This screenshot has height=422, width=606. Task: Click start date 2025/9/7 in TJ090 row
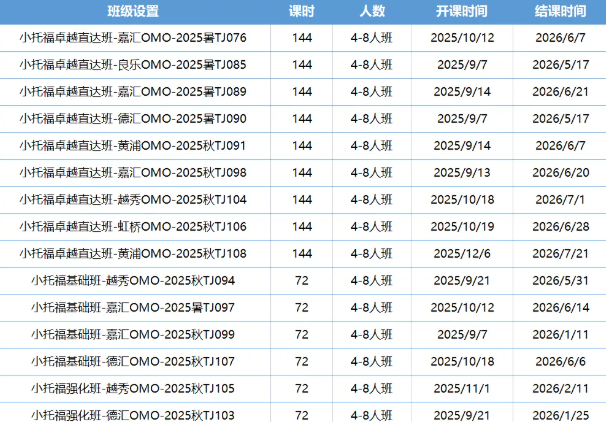tap(462, 119)
